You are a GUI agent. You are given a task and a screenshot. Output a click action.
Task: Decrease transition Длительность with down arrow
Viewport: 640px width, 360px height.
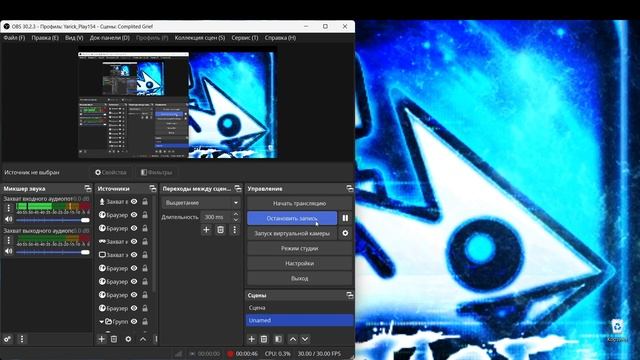pos(236,220)
